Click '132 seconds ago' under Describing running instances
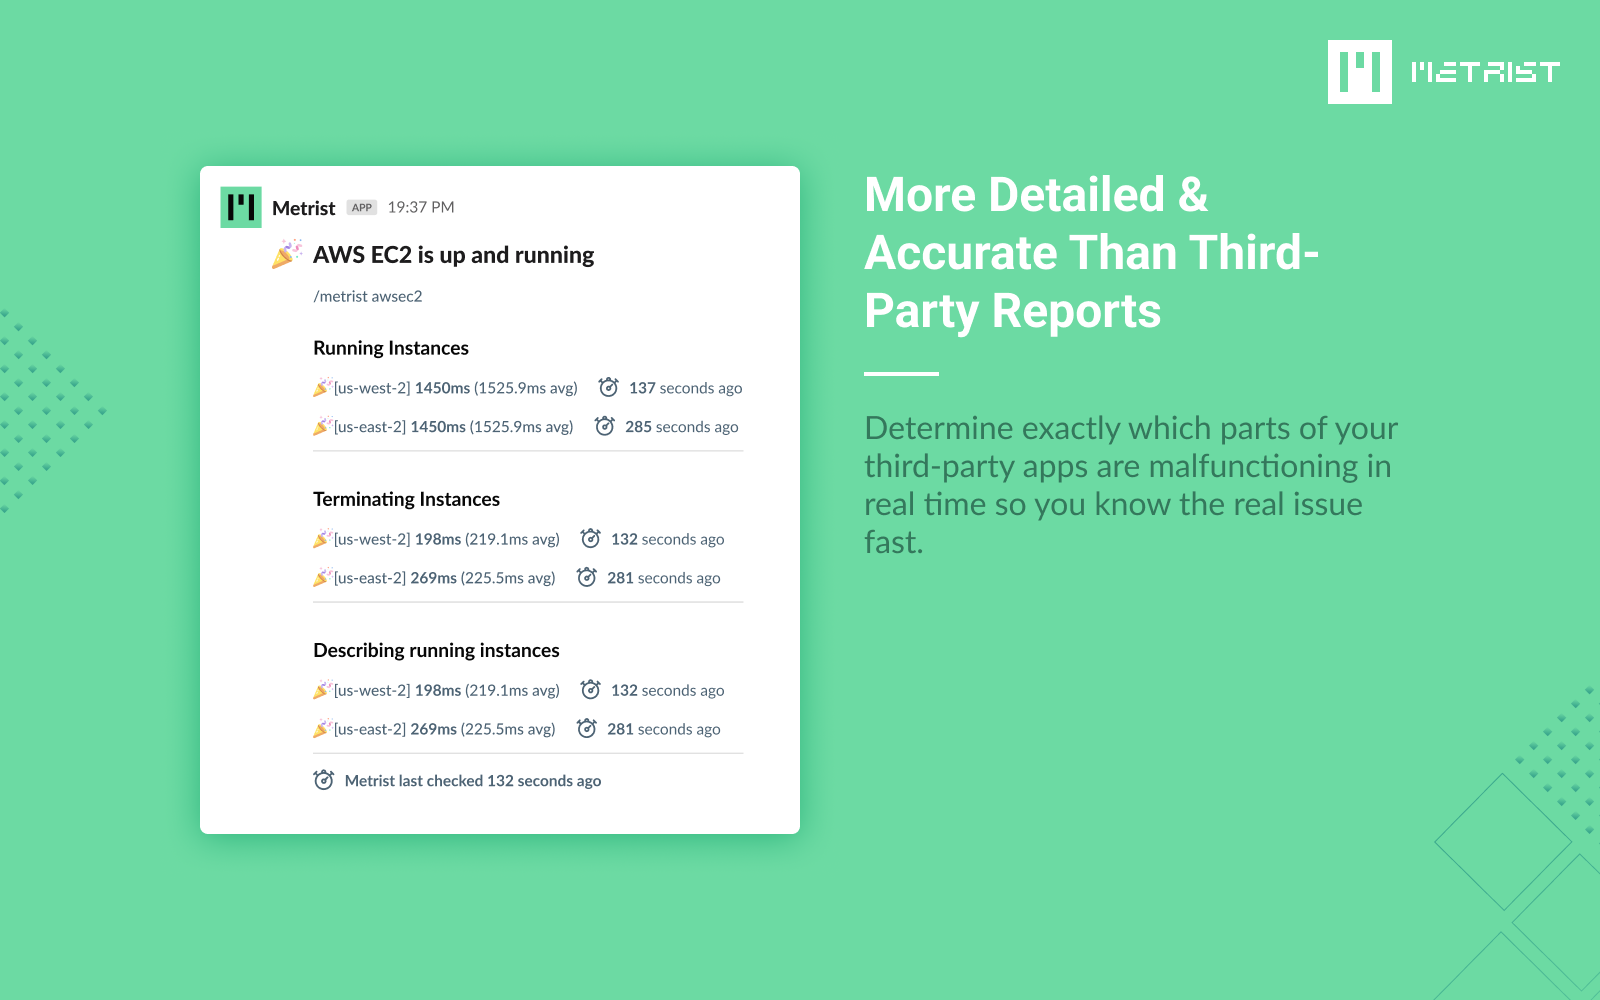Viewport: 1600px width, 1000px height. [668, 690]
